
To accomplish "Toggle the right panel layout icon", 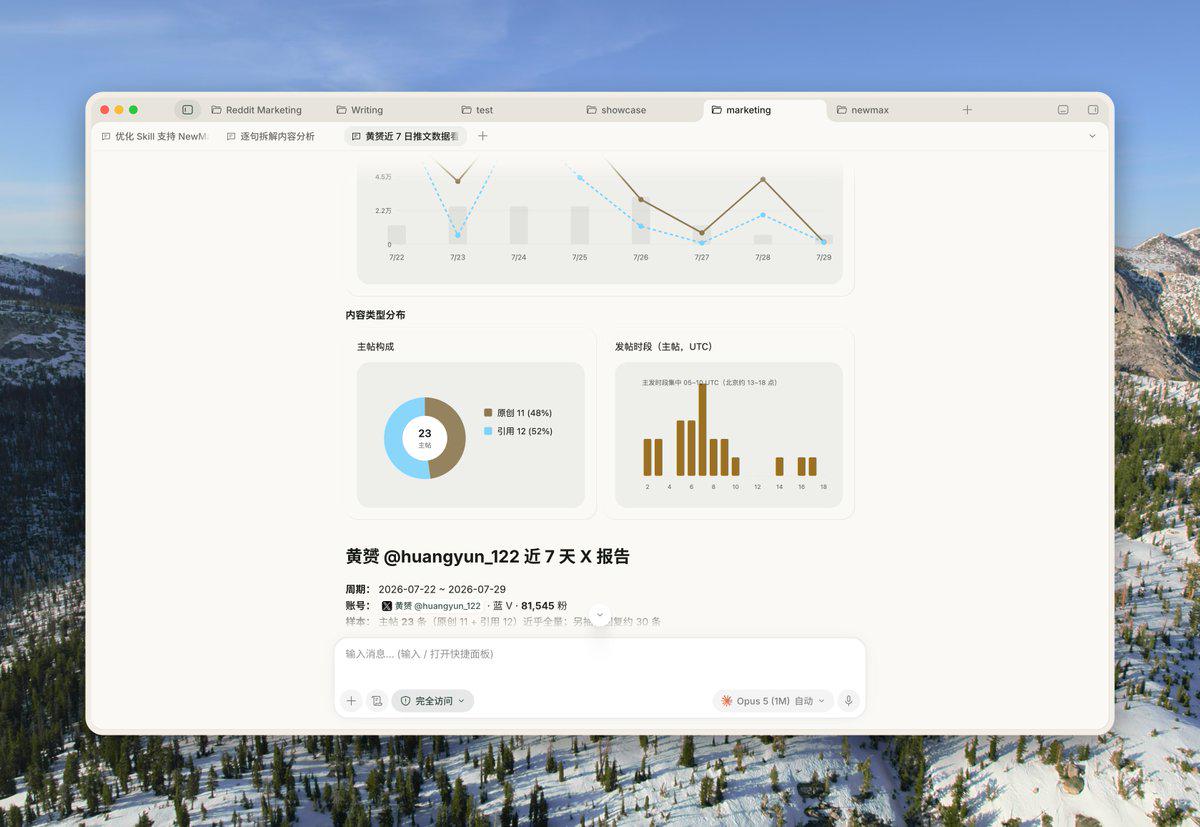I will pos(1093,110).
